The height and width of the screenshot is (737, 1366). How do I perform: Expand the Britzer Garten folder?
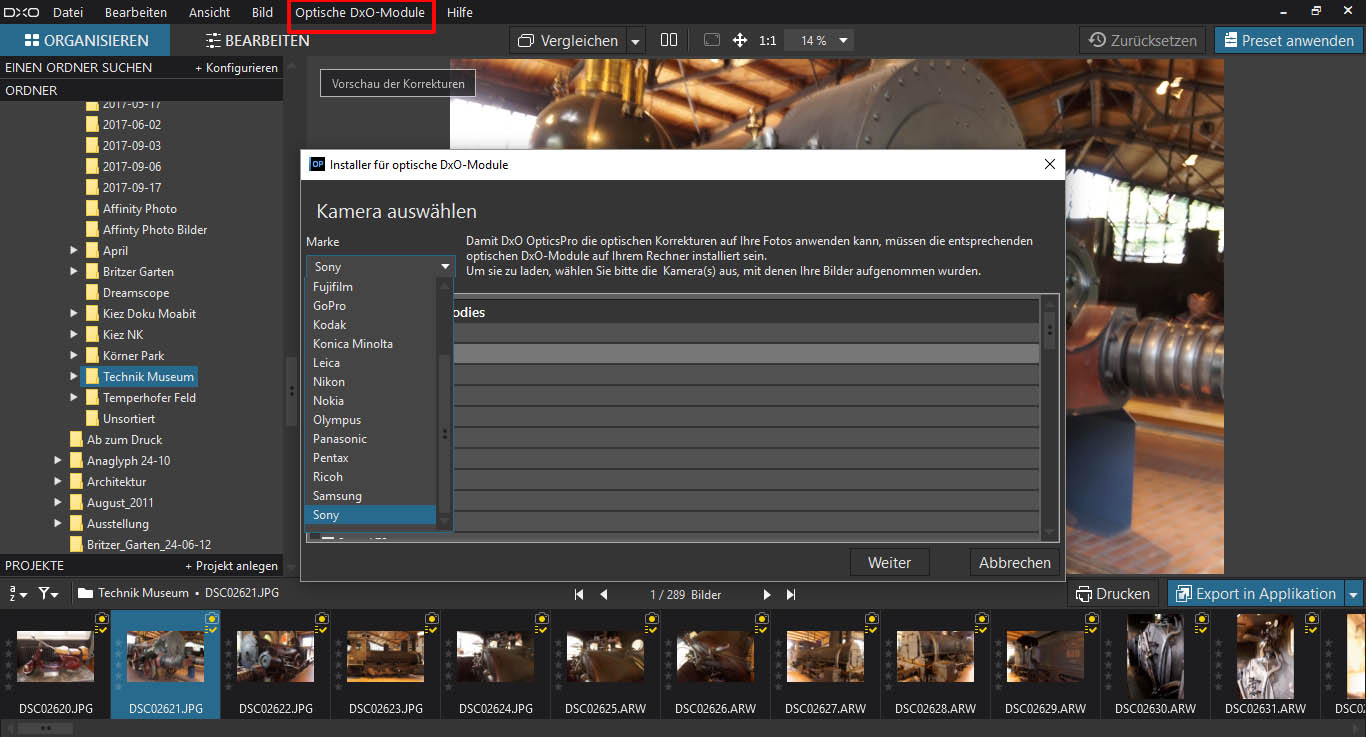[74, 271]
